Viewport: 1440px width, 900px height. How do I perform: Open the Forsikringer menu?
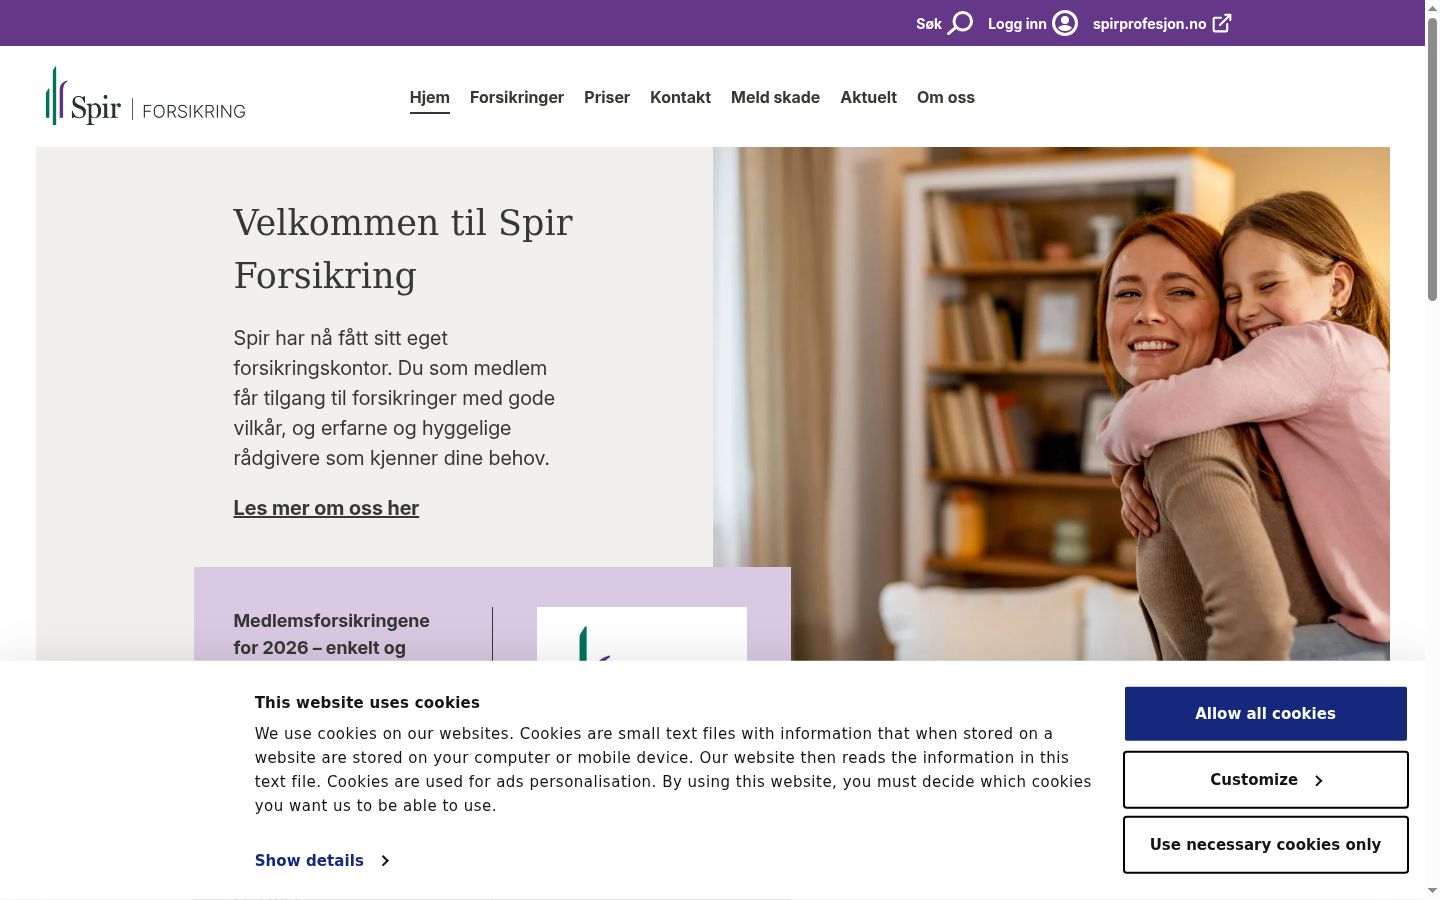(517, 97)
